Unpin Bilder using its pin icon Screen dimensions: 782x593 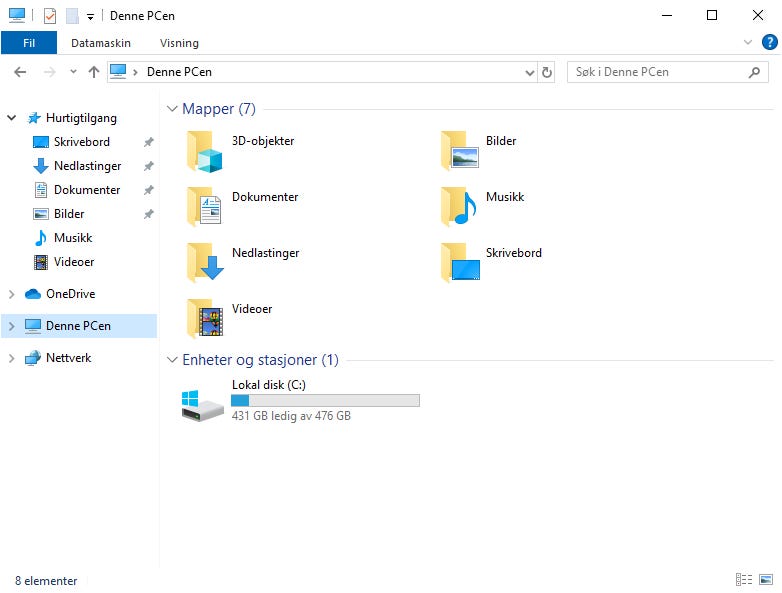coord(149,214)
